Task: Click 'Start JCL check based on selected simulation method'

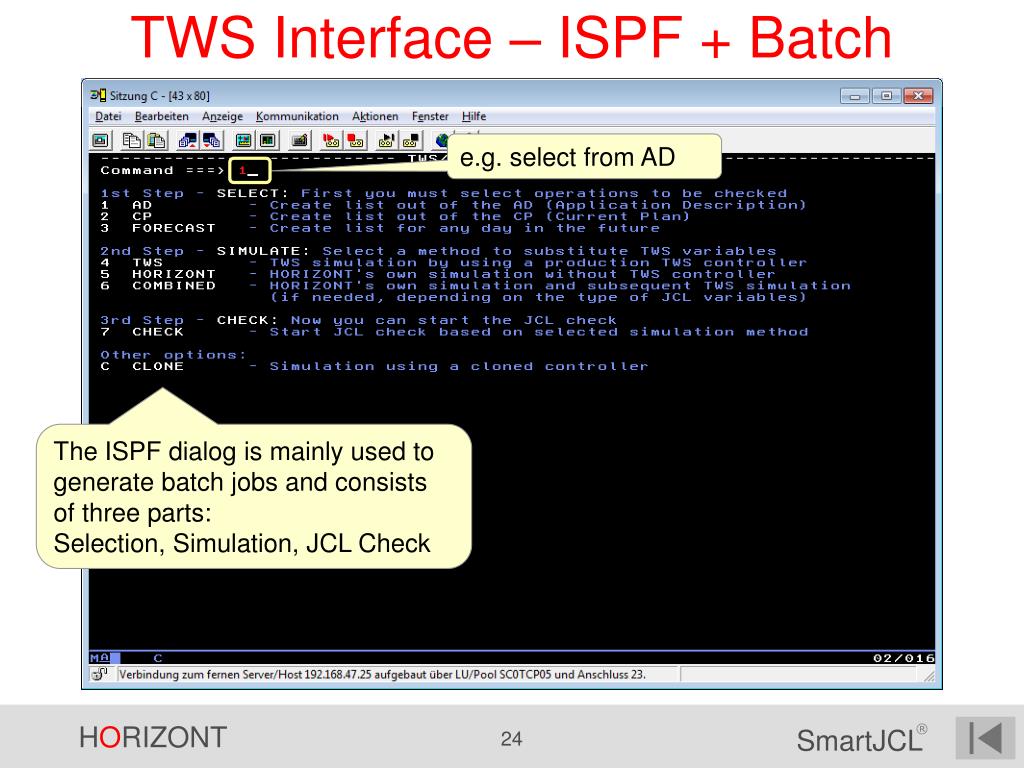Action: coord(539,332)
